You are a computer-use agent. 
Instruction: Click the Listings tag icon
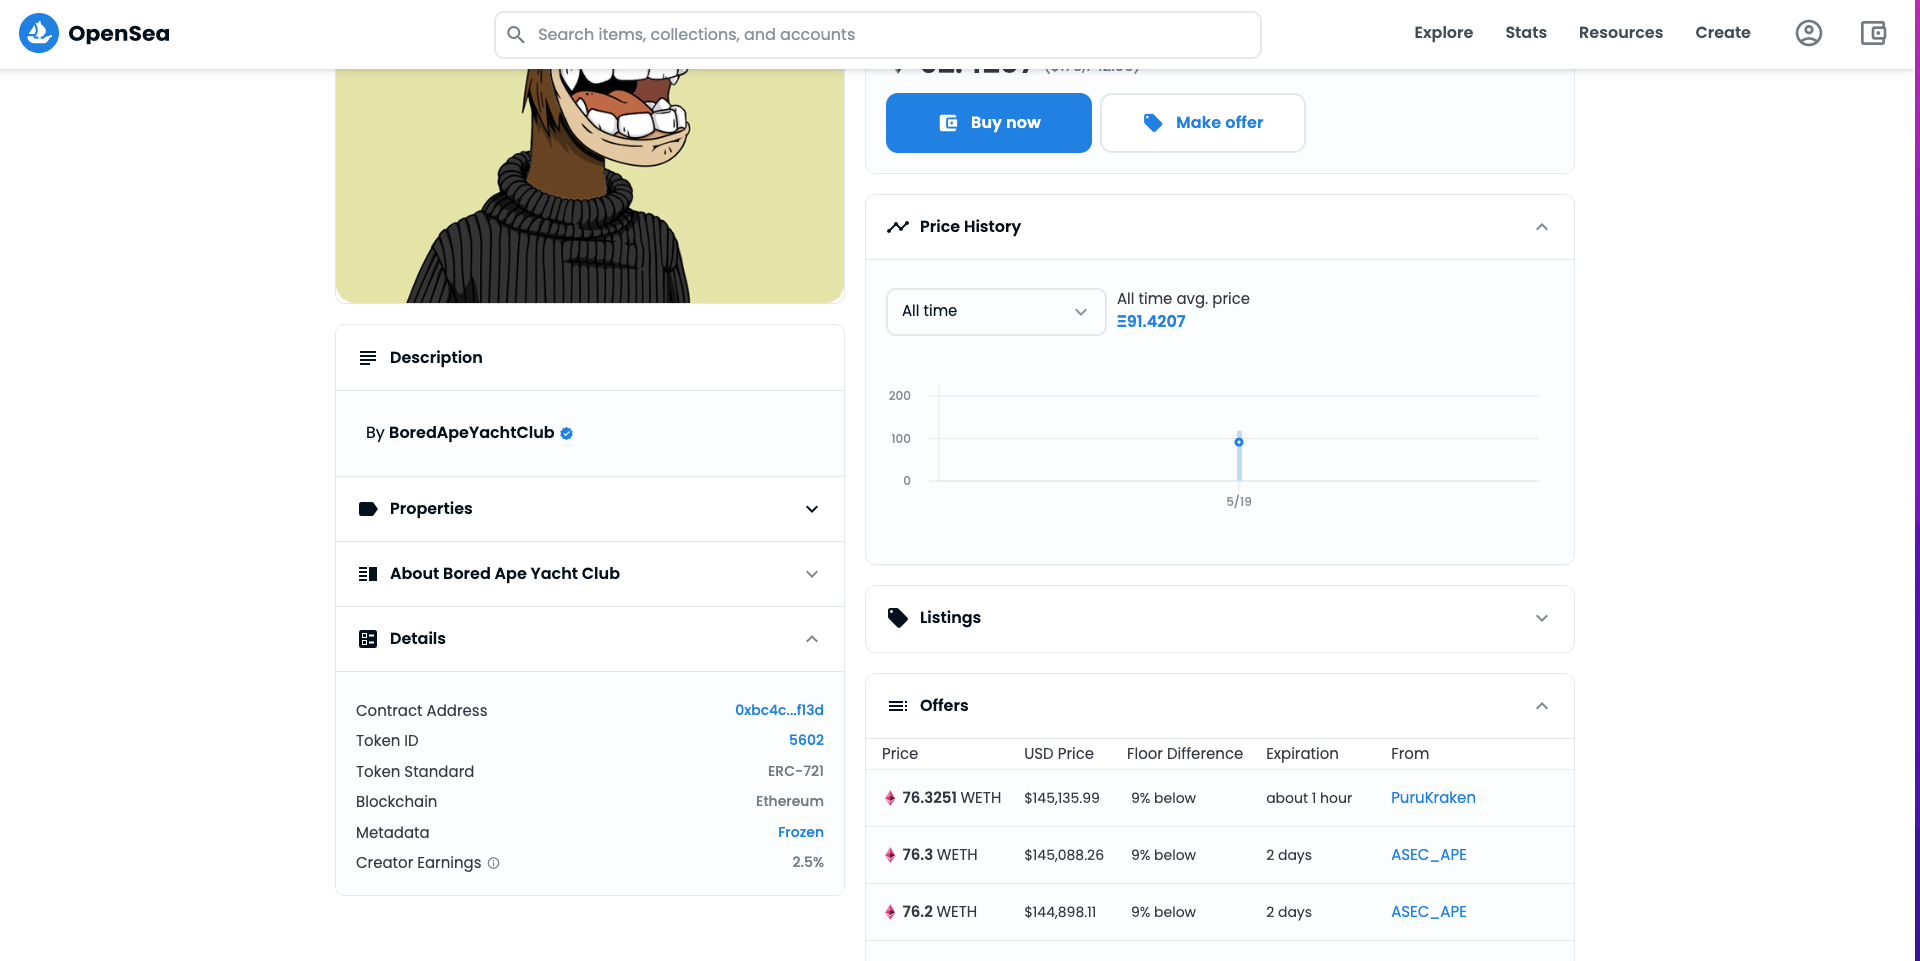click(x=896, y=617)
